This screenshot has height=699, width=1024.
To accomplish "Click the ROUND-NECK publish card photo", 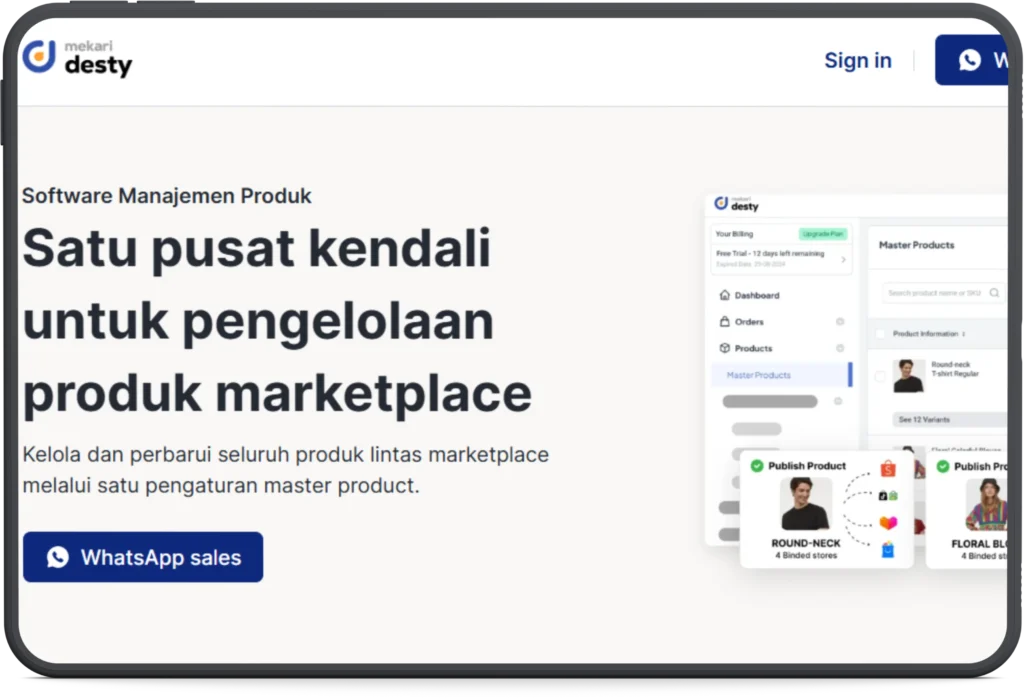I will tap(806, 504).
